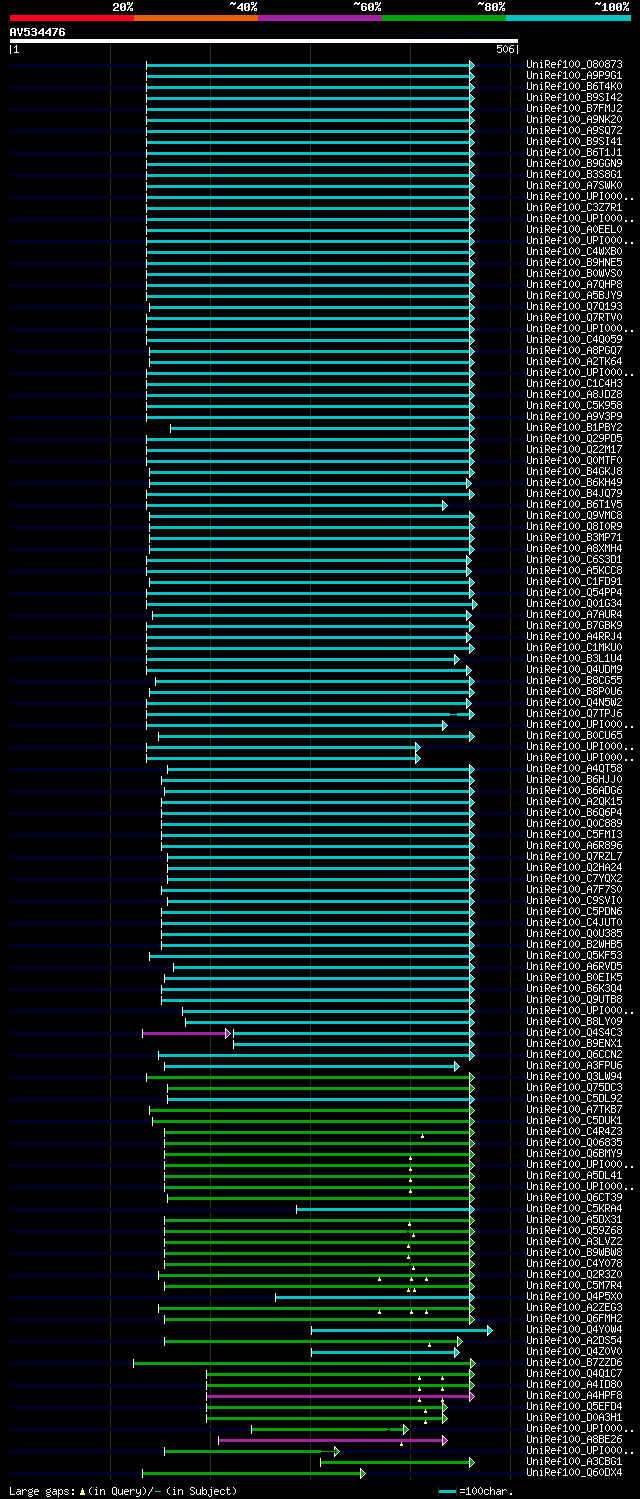Select label UniRef100_A7QHP8

tap(574, 285)
